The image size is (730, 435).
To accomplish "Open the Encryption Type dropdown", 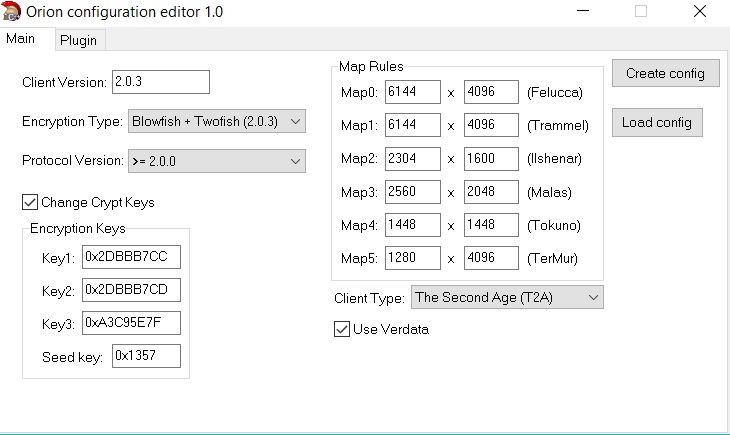I will tap(217, 121).
